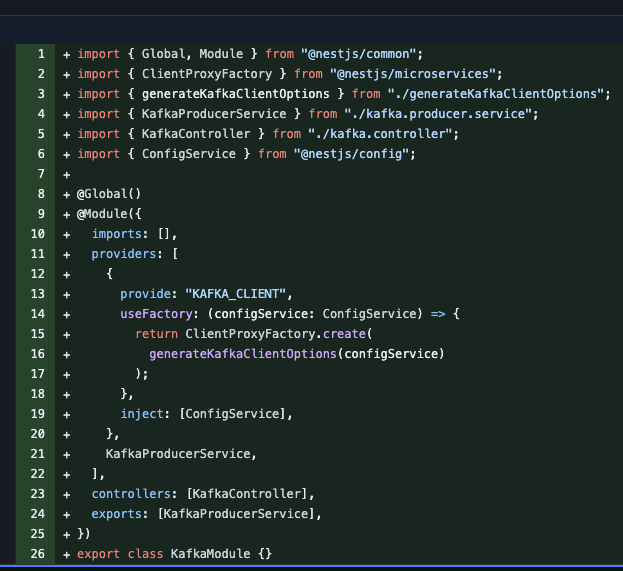Click the imports property key

coord(117,234)
